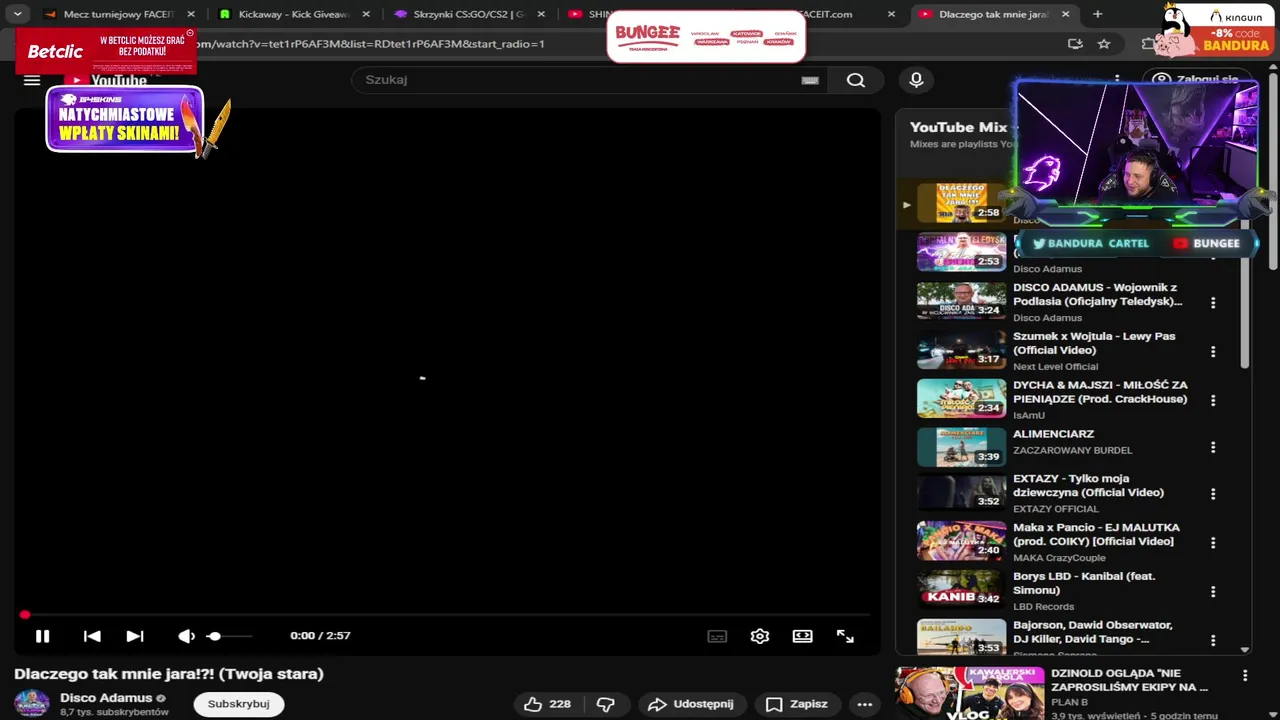This screenshot has width=1280, height=720.
Task: Close the Kickaway tab
Action: click(x=366, y=15)
